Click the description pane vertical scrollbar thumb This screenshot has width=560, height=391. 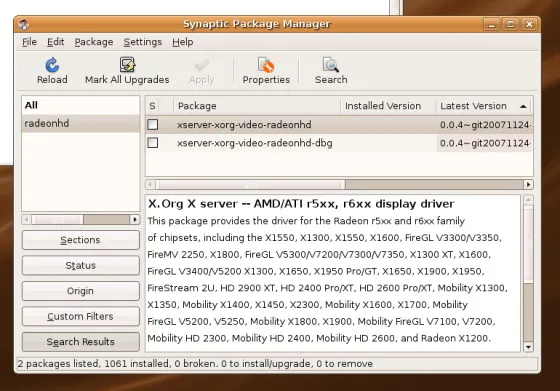tap(529, 244)
